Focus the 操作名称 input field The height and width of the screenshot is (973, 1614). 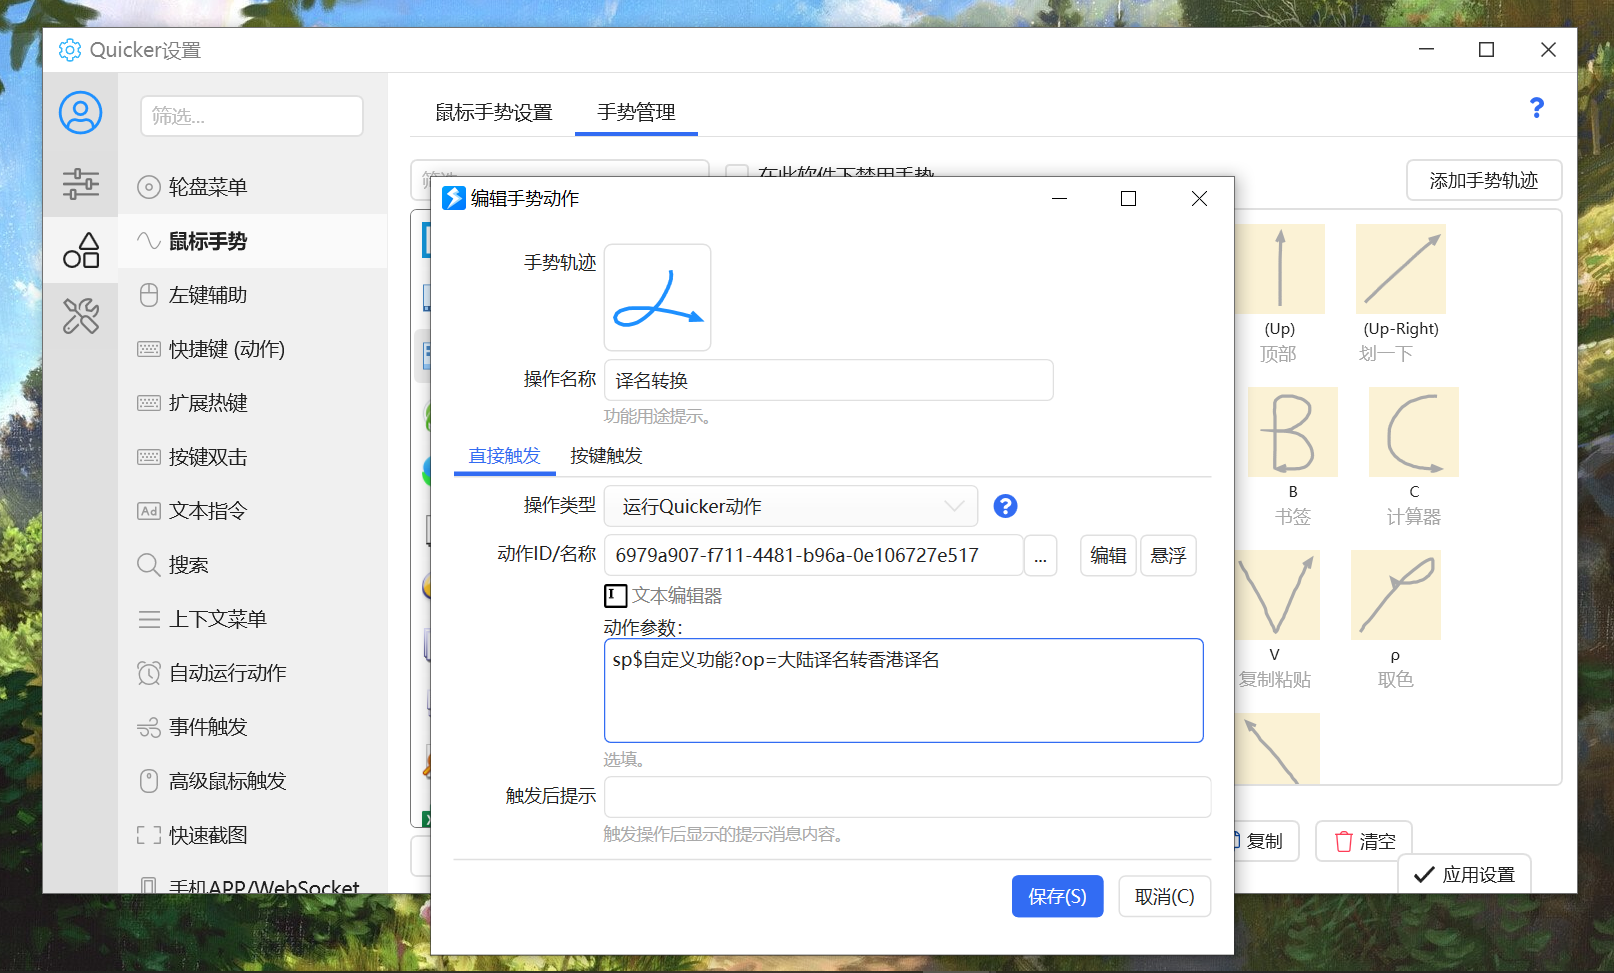pos(828,380)
